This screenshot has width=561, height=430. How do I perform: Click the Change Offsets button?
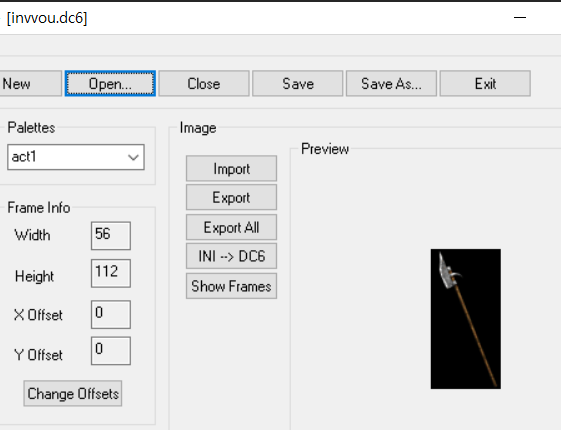[x=73, y=394]
